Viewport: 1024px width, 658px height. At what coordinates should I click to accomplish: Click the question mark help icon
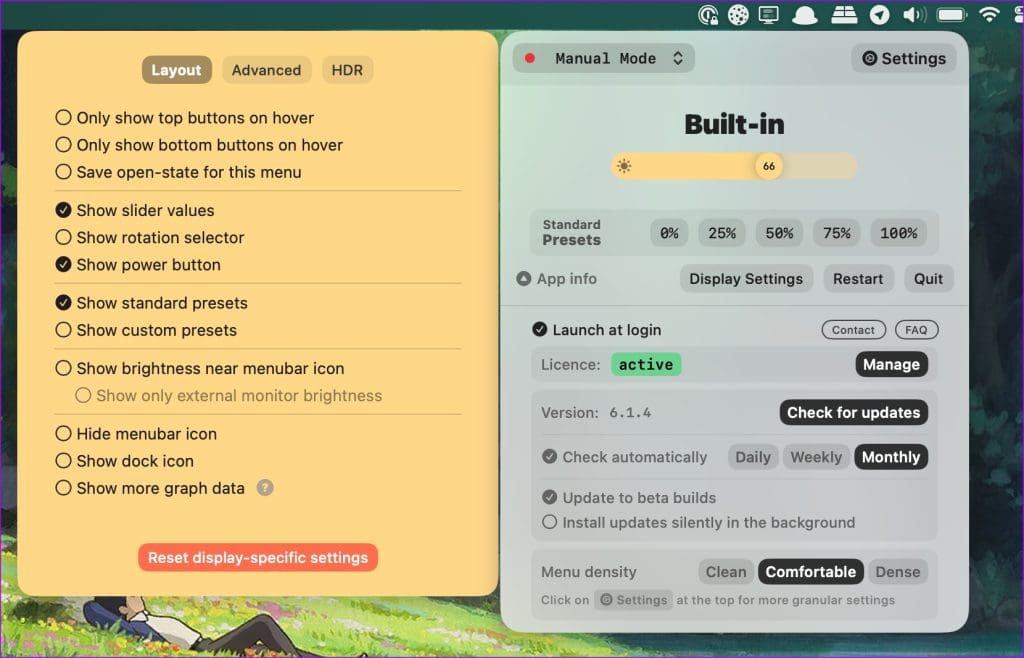tap(264, 488)
